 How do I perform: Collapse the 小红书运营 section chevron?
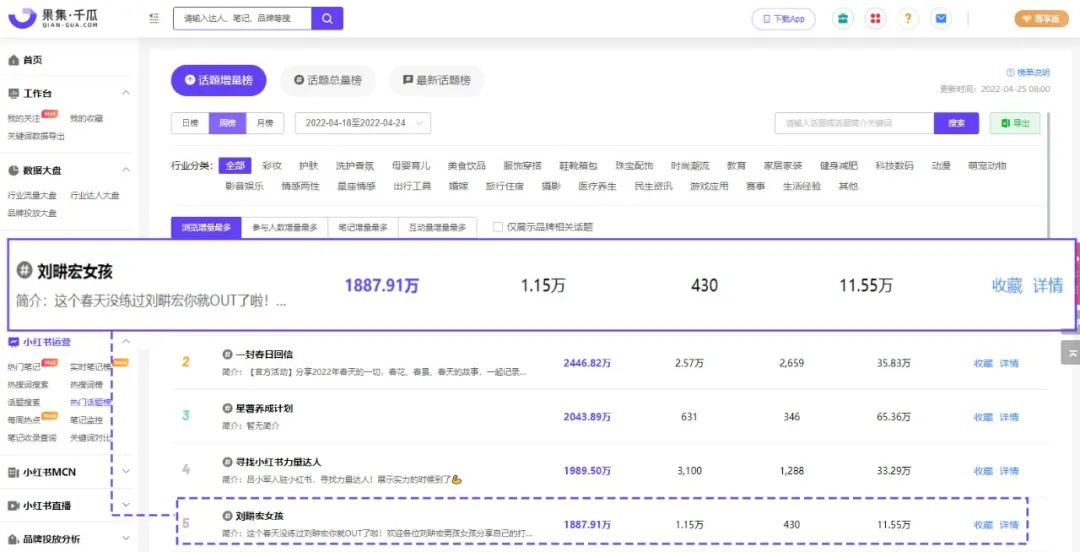[x=126, y=341]
